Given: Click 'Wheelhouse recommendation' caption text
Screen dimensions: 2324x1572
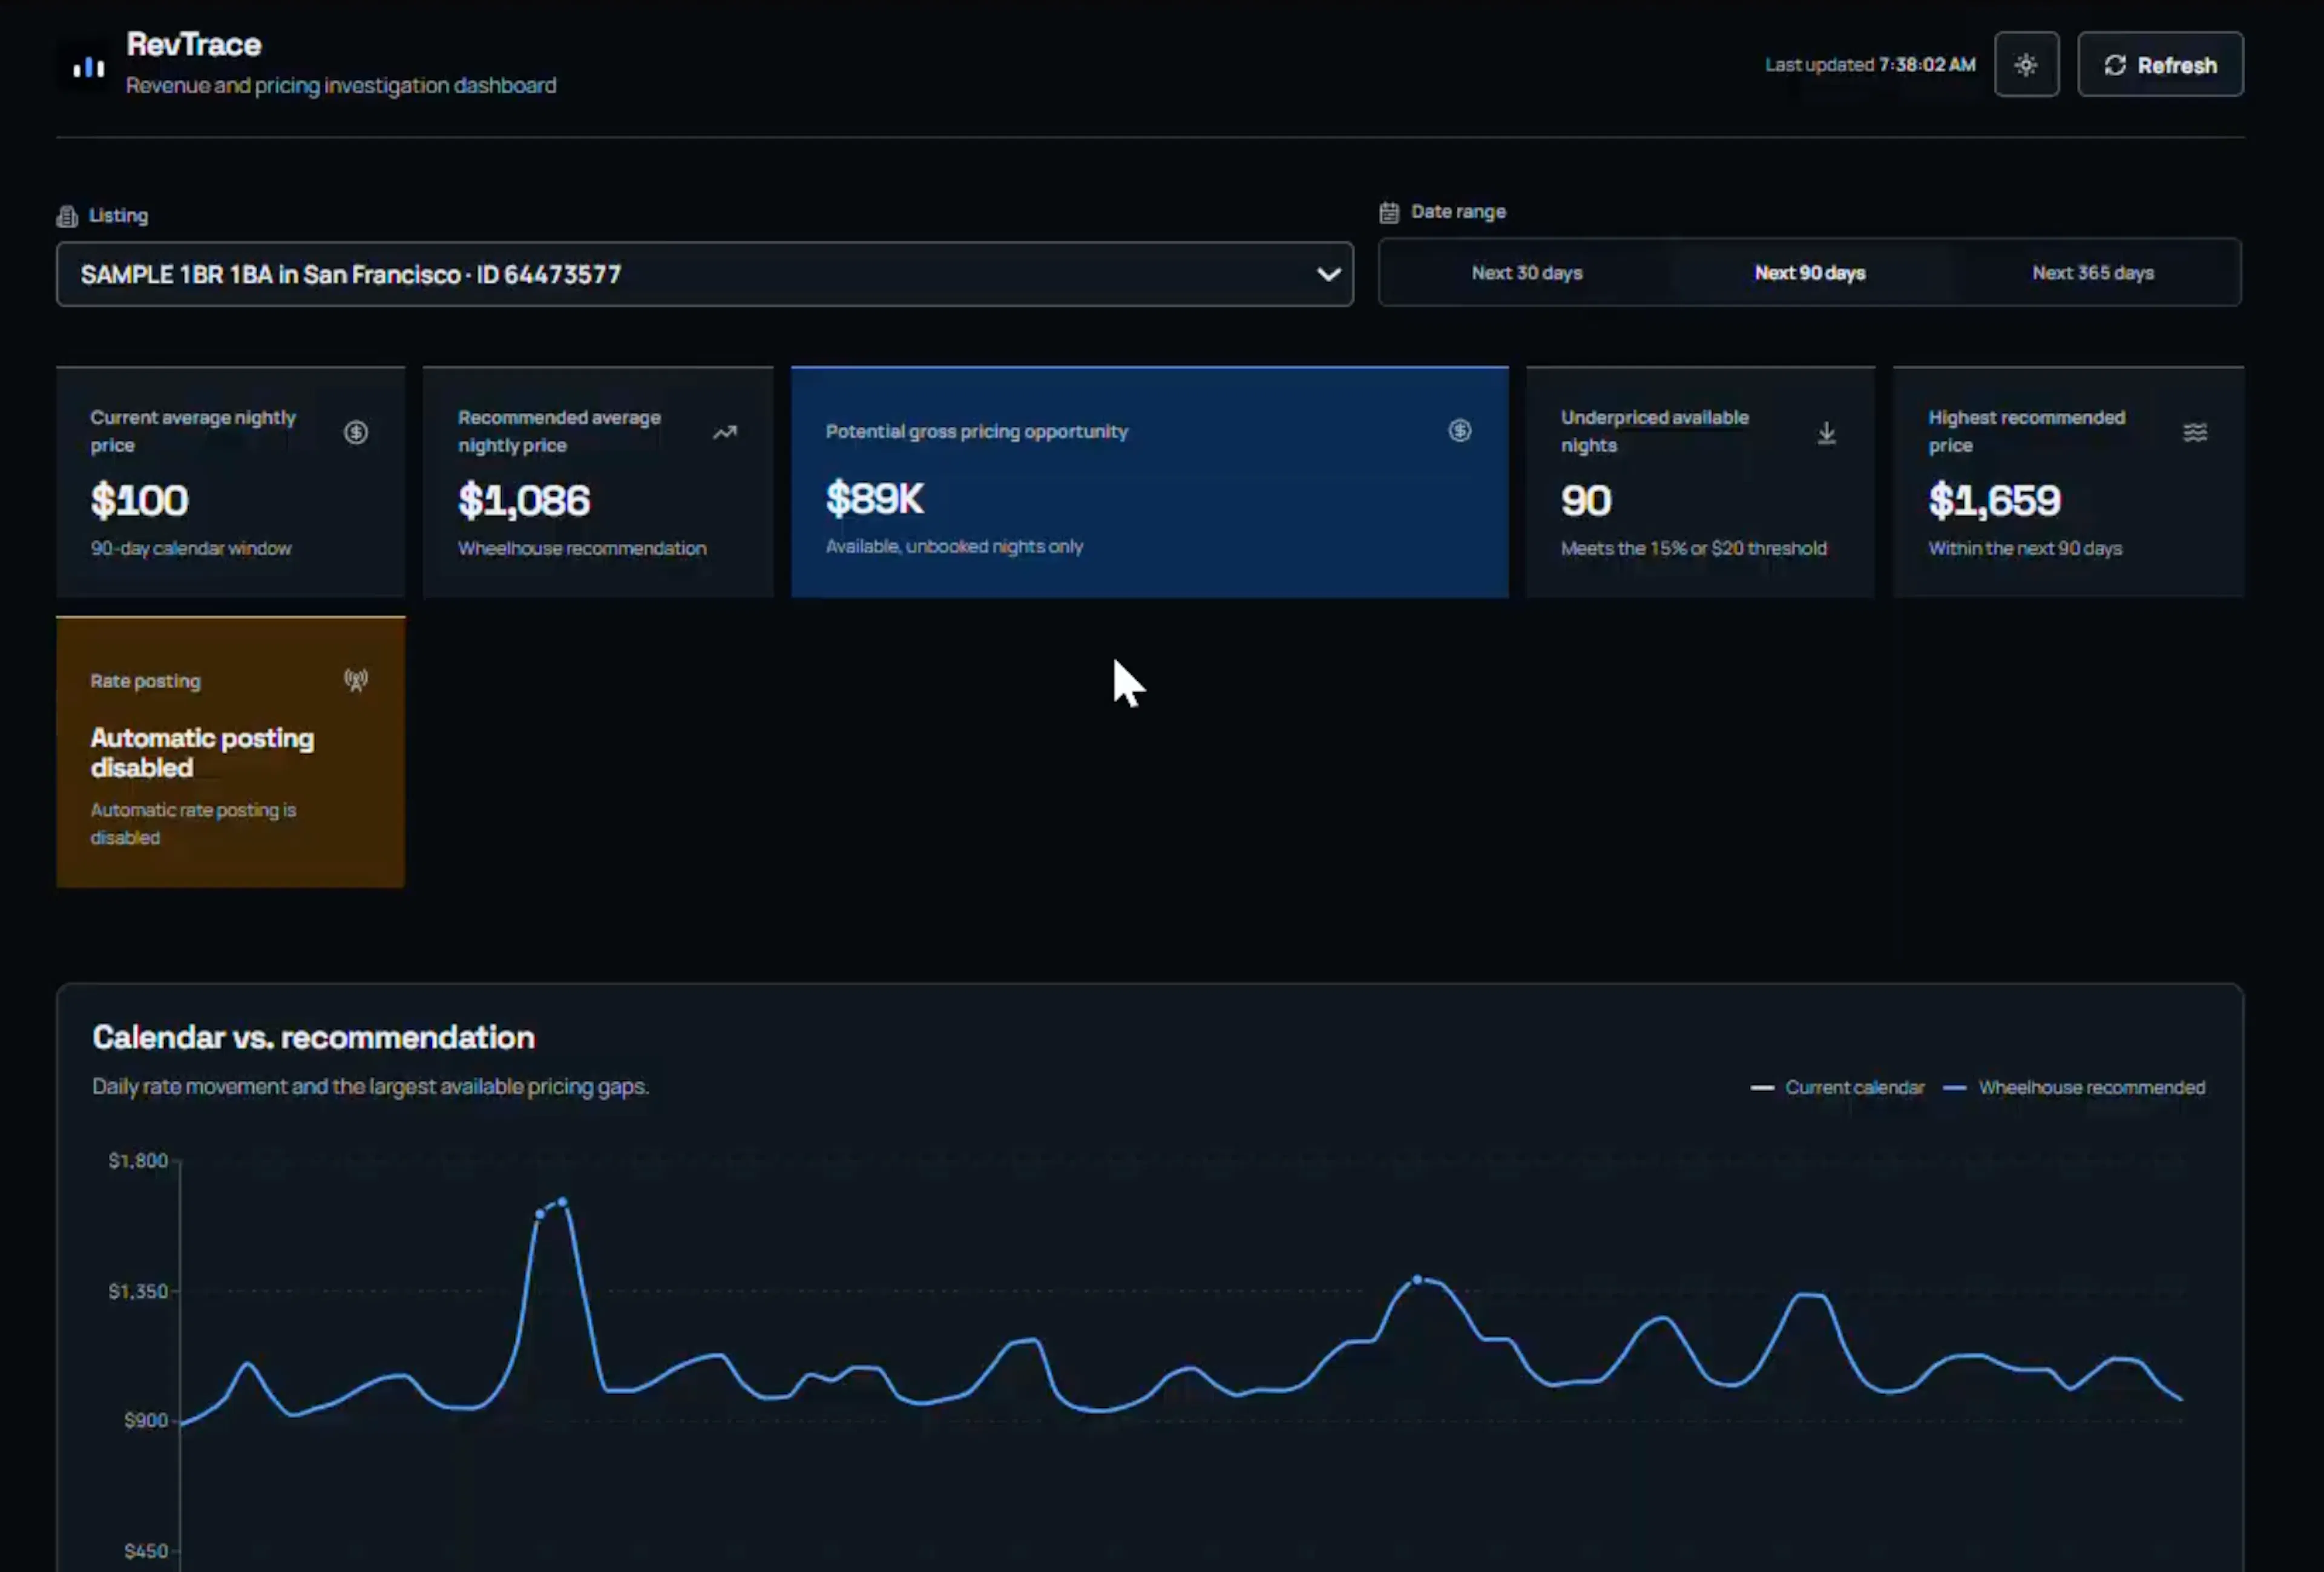Looking at the screenshot, I should click(x=582, y=548).
